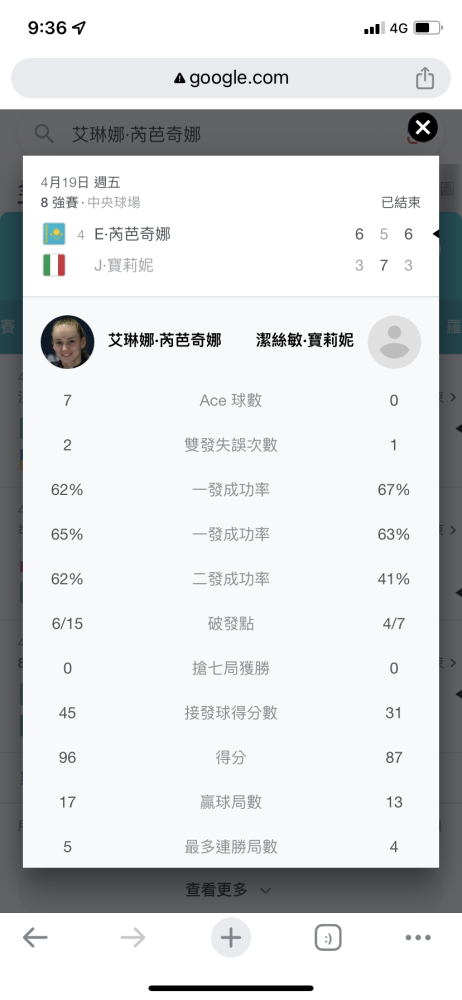
Task: Open a new tab with plus button
Action: coord(230,938)
